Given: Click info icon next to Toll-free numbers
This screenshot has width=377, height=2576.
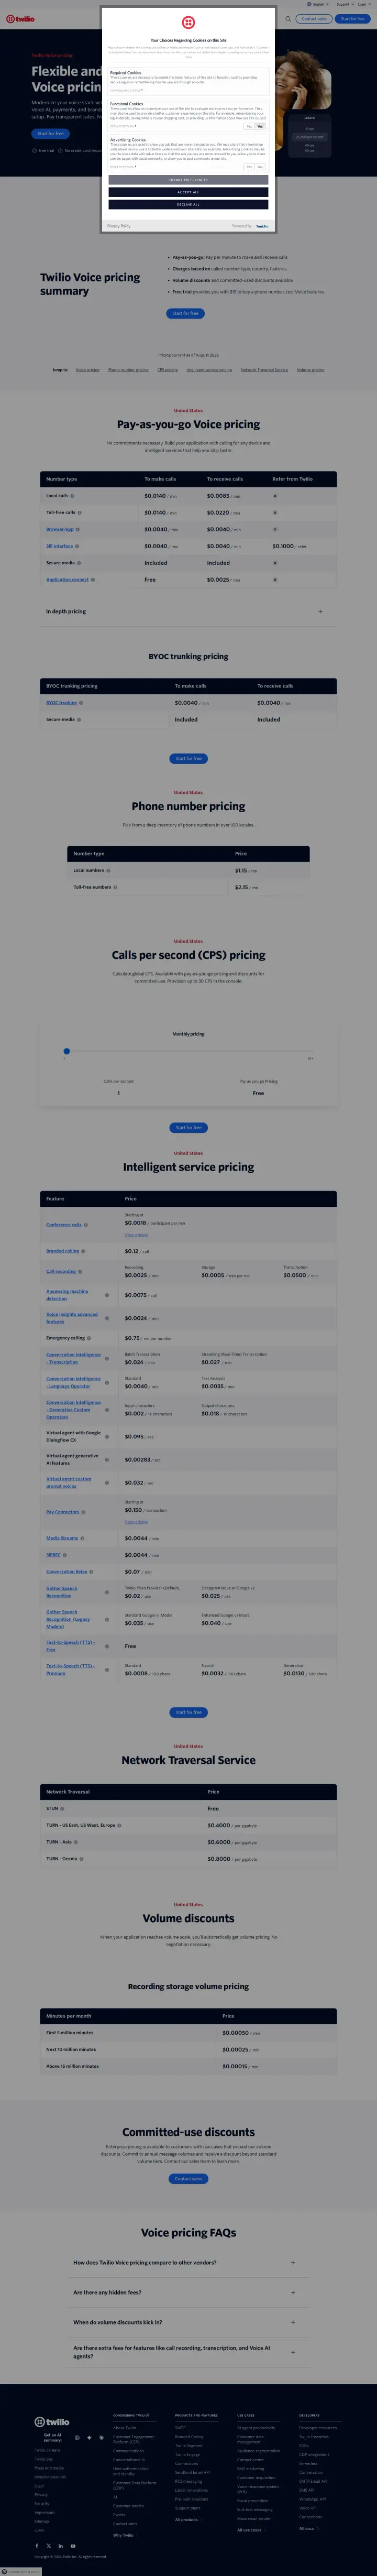Looking at the screenshot, I should point(116,887).
